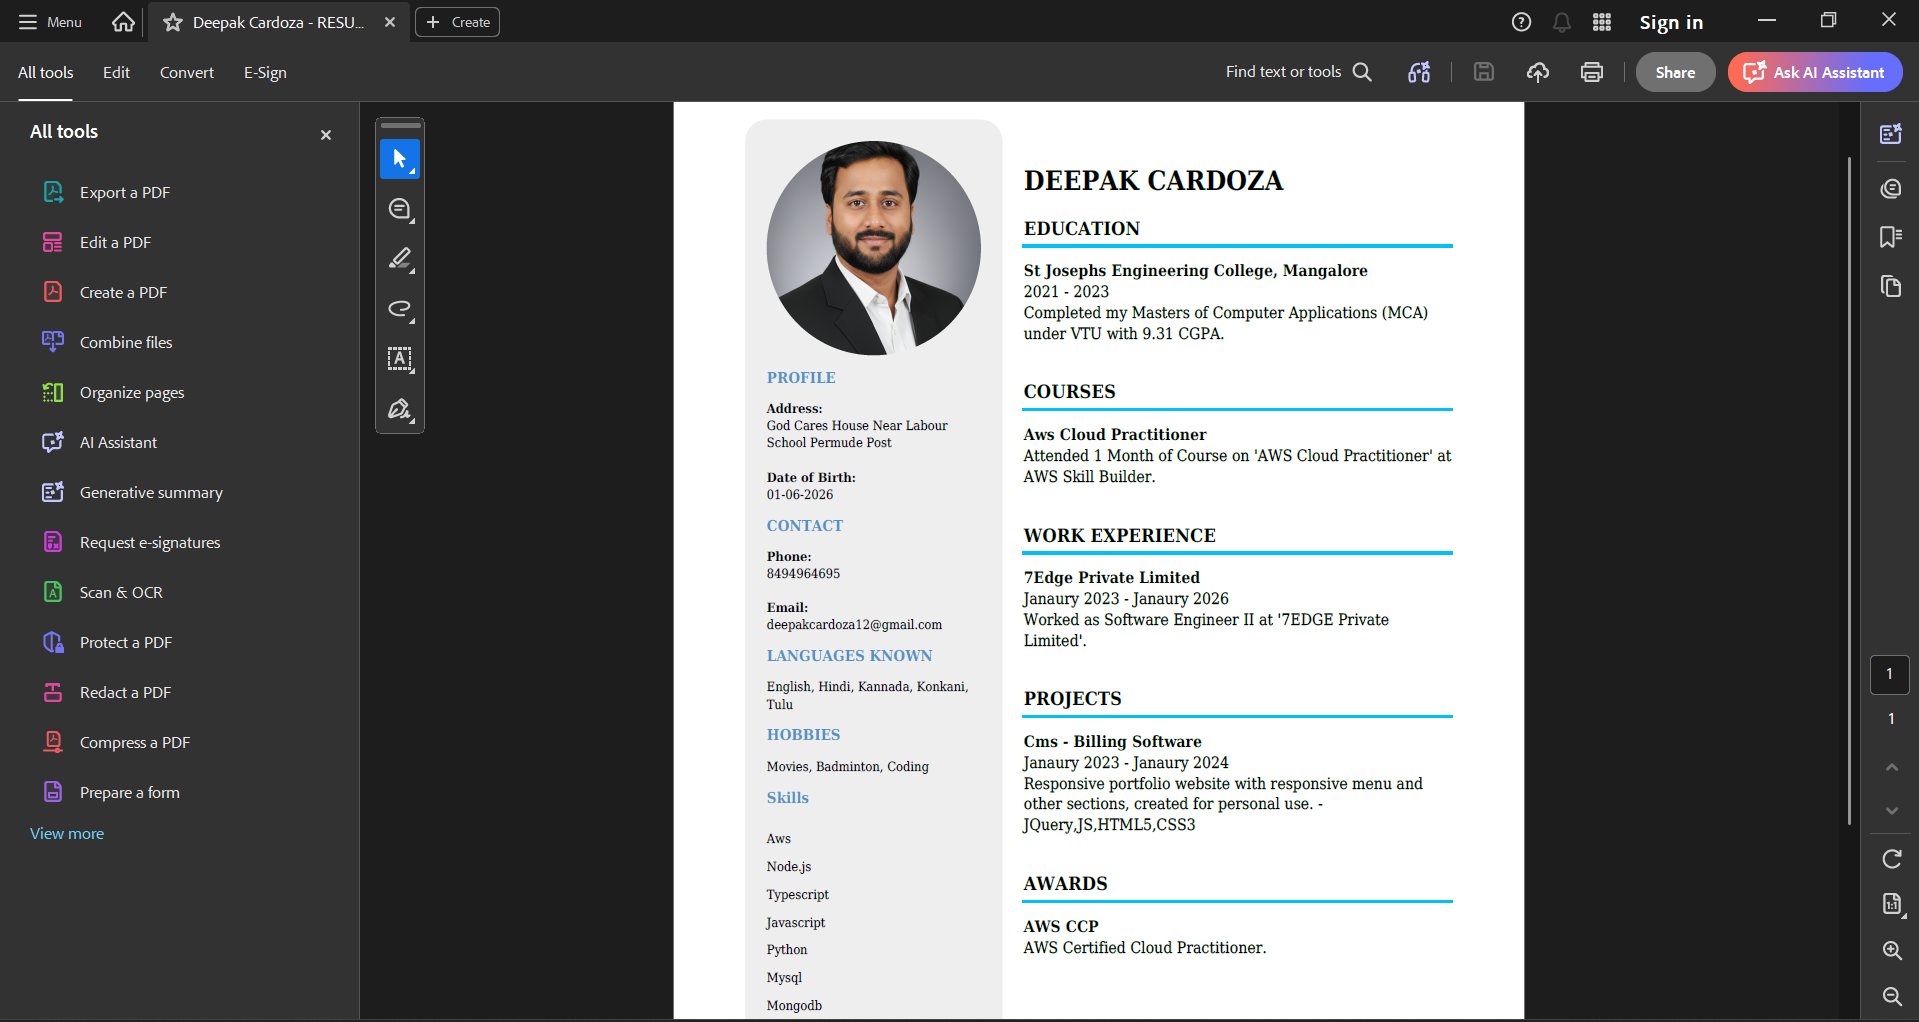
Task: Click the vertical document scrollbar
Action: [x=1850, y=490]
